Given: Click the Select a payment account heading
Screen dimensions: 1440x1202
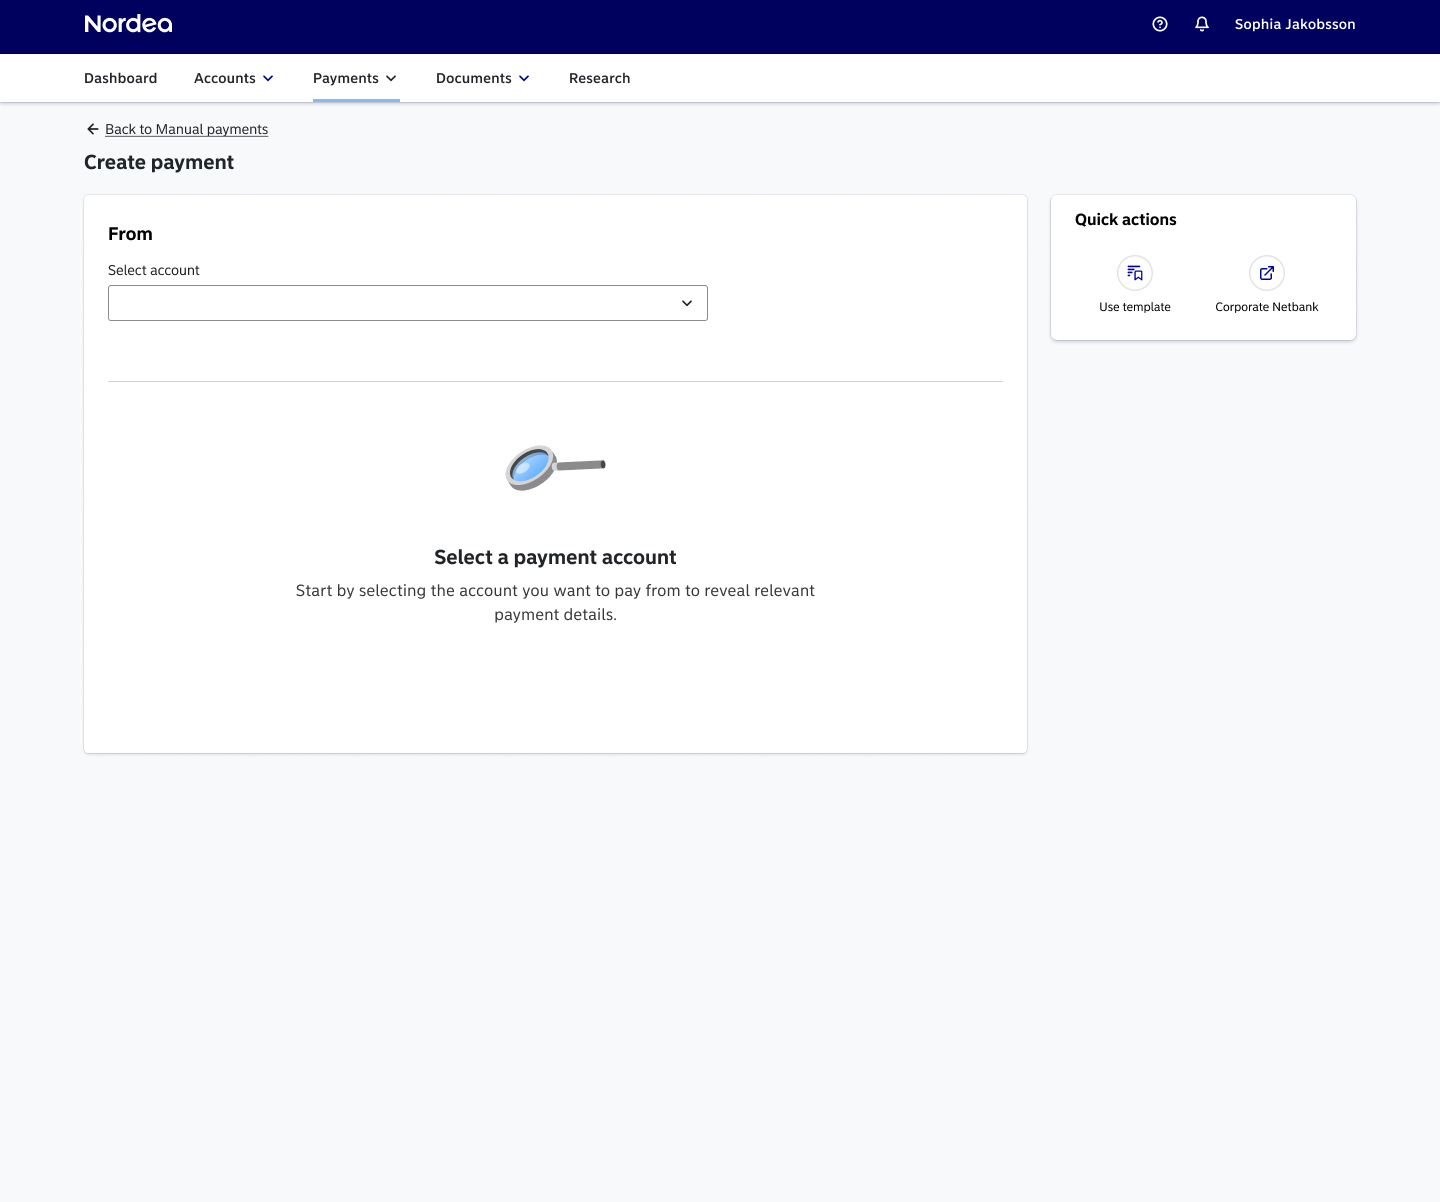Looking at the screenshot, I should 555,557.
